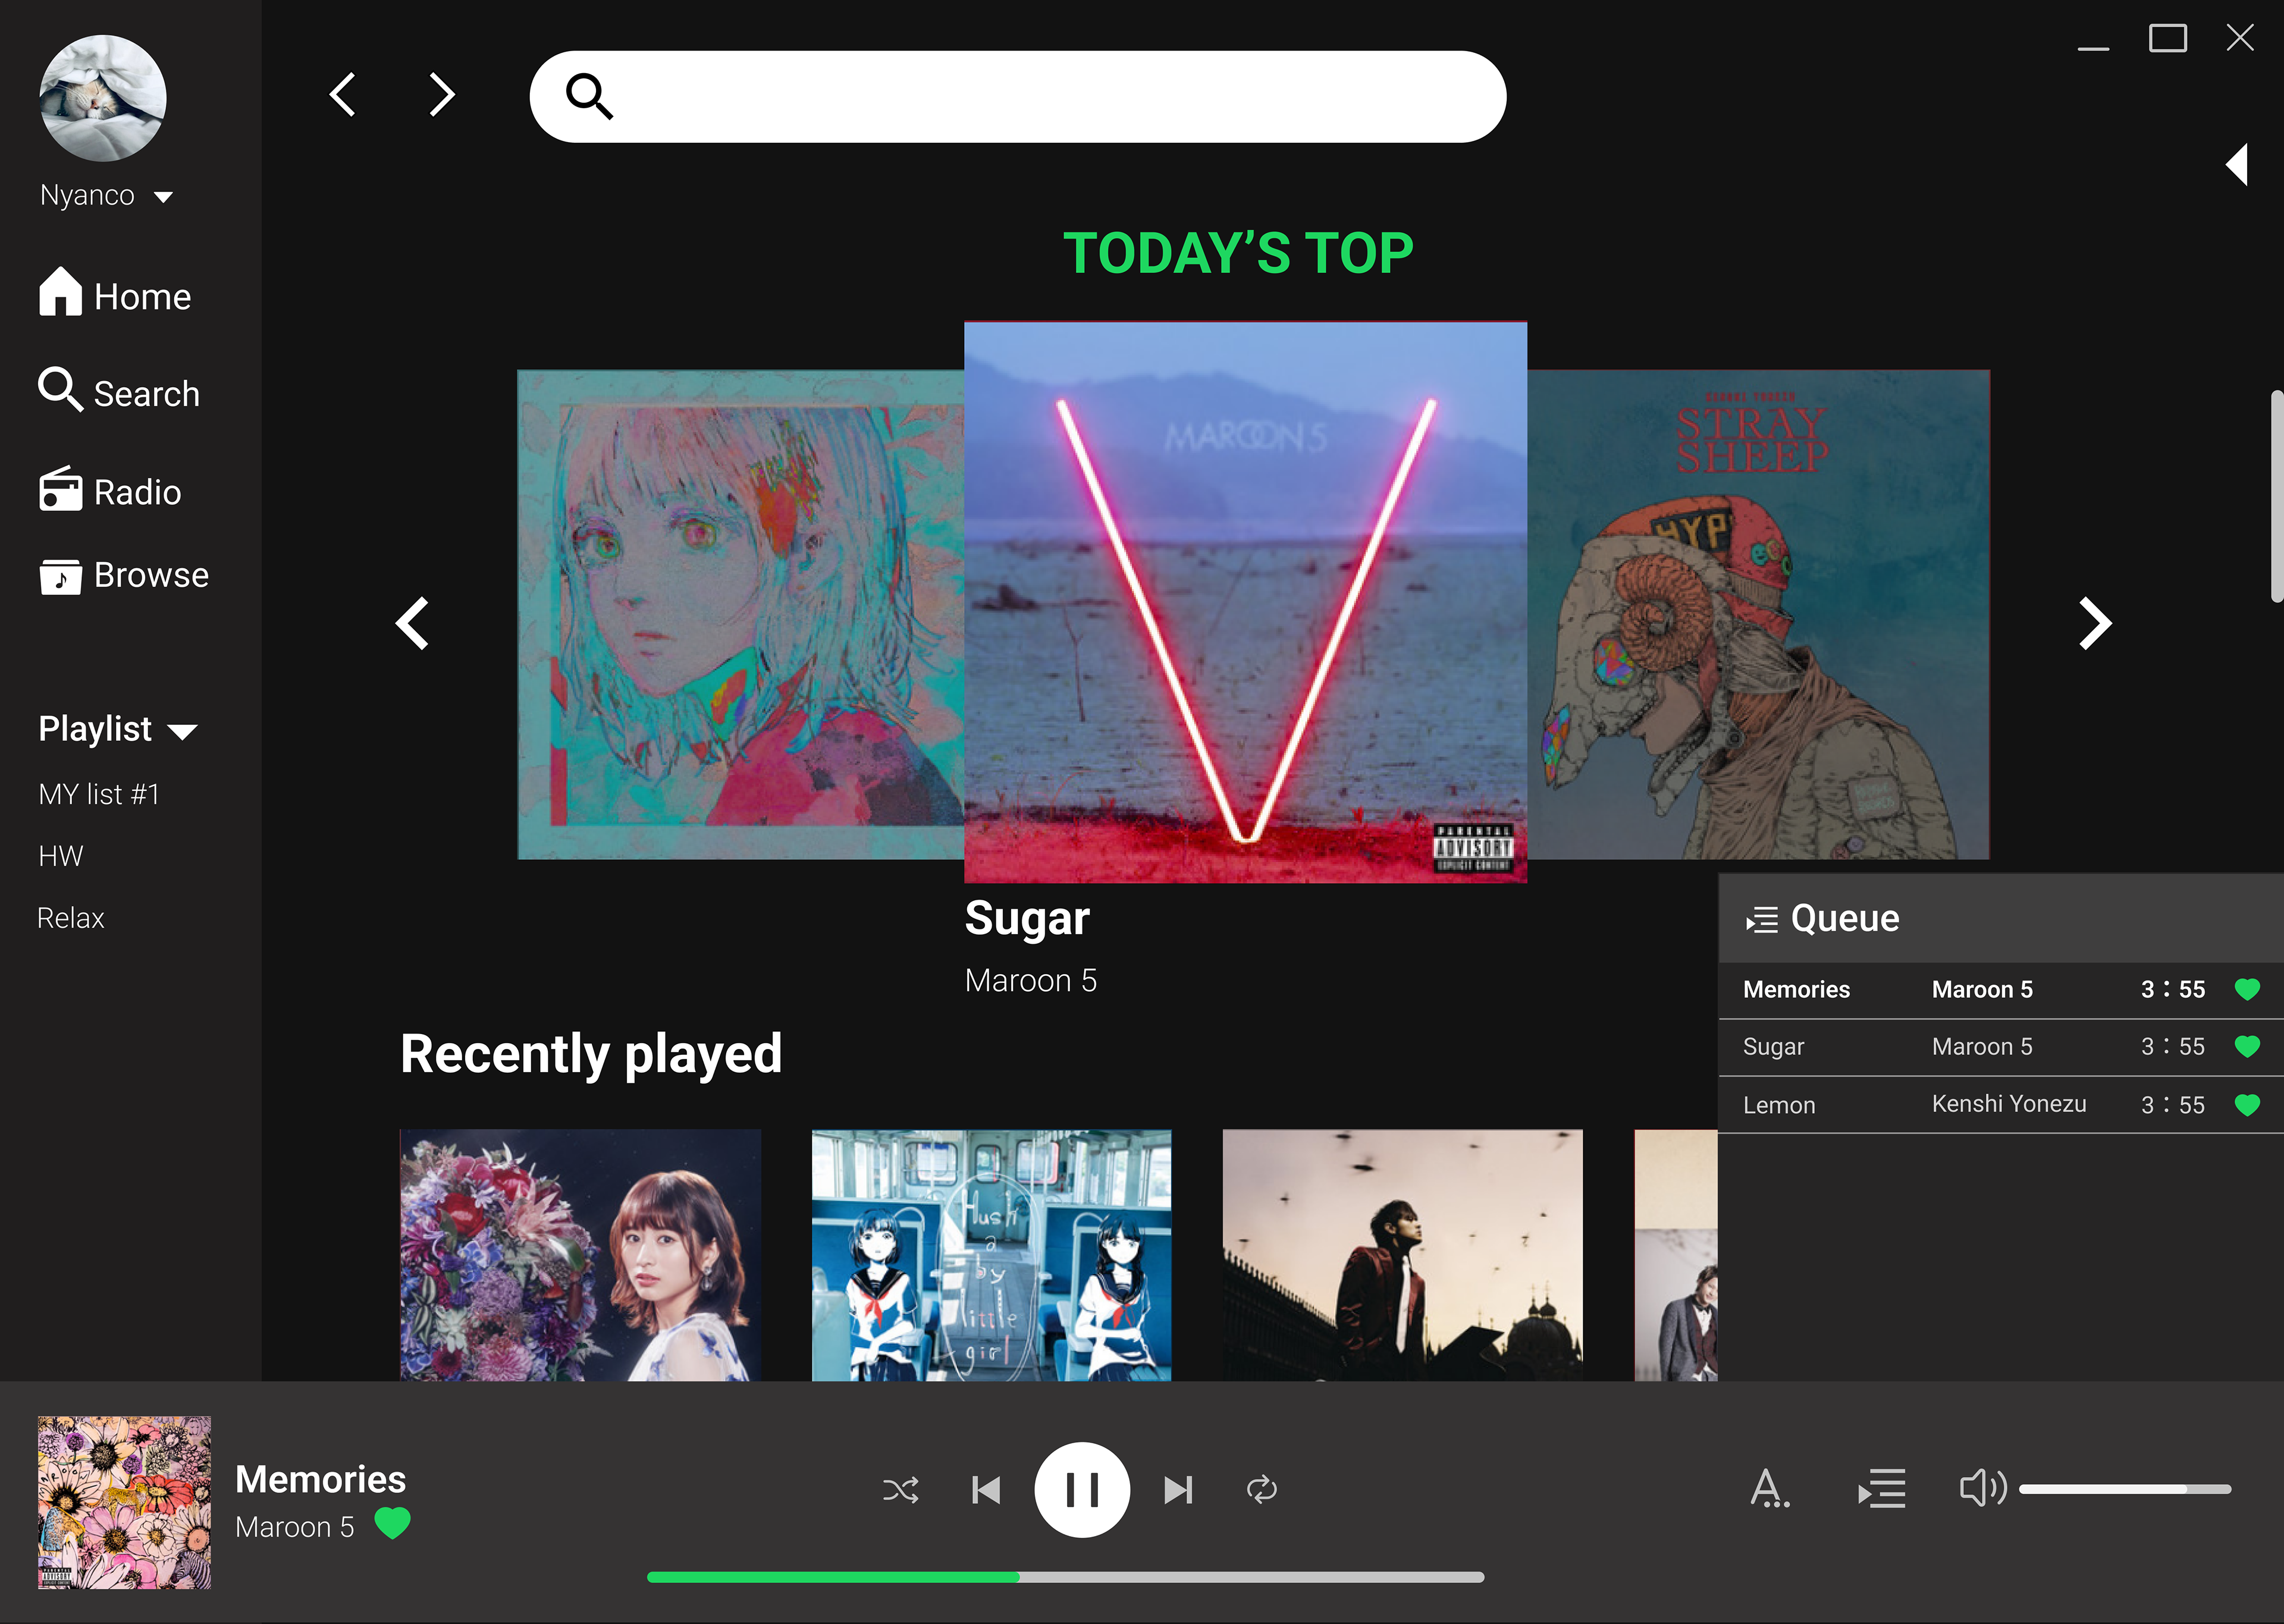Open Nyanco profile avatar picture
Image resolution: width=2284 pixels, height=1624 pixels.
coord(103,98)
